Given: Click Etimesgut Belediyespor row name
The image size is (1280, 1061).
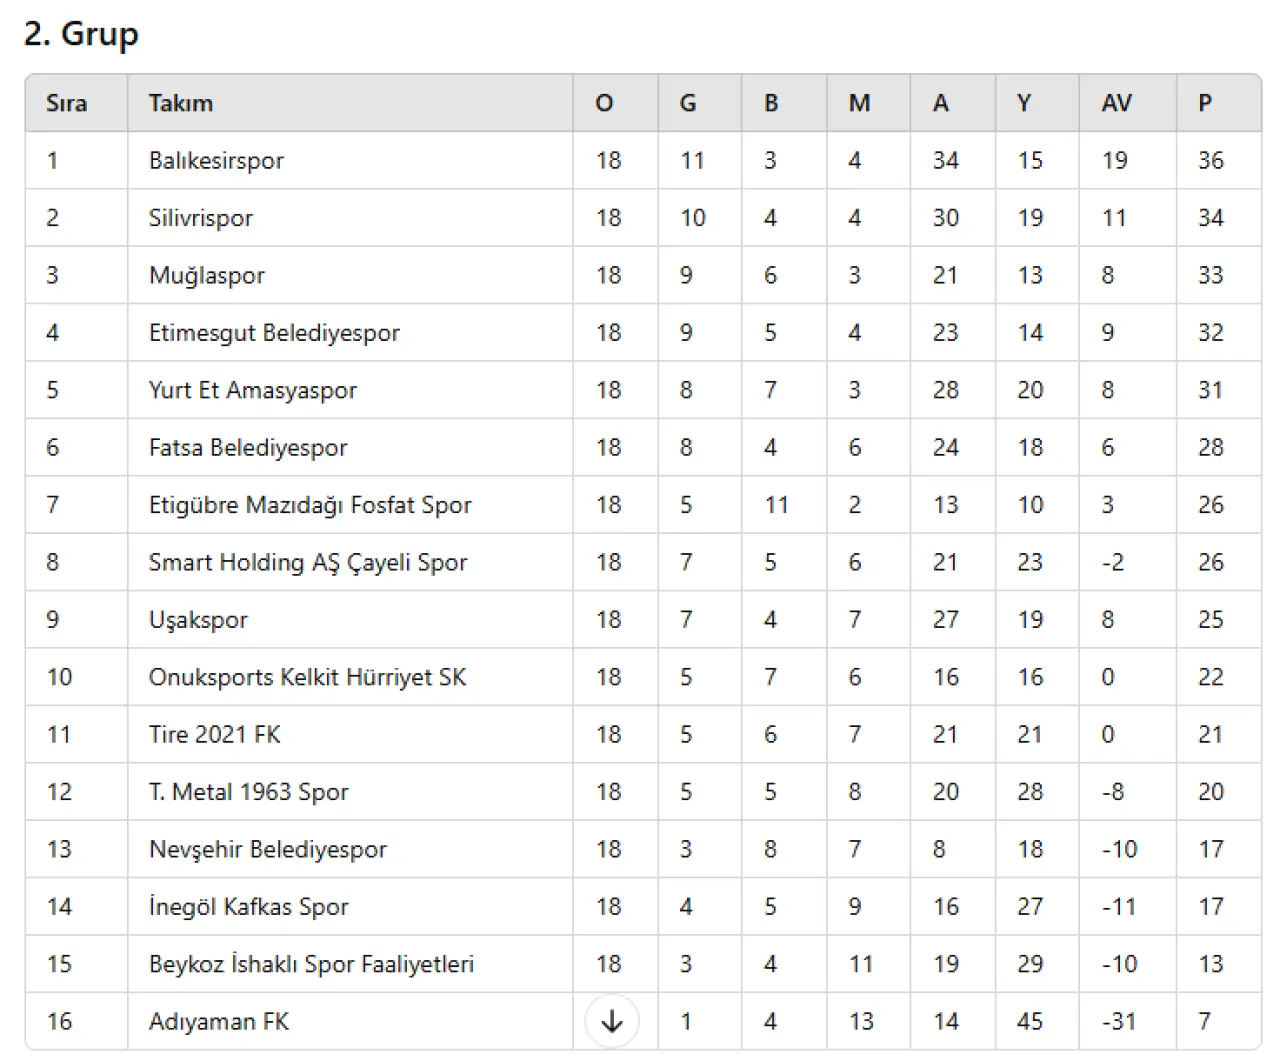Looking at the screenshot, I should coord(274,333).
